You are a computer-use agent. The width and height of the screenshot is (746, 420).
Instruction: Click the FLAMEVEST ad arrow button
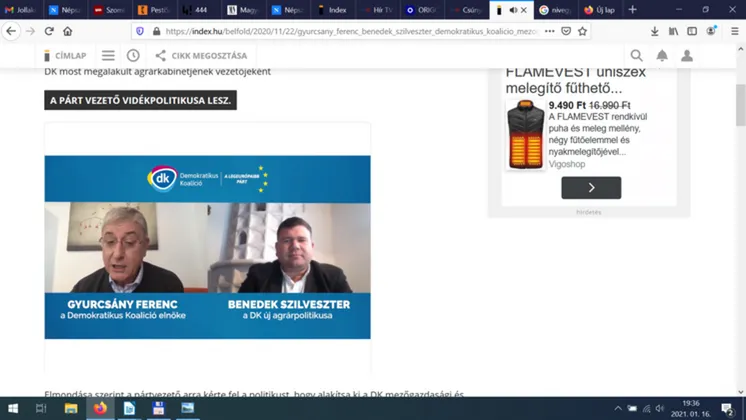click(x=590, y=187)
